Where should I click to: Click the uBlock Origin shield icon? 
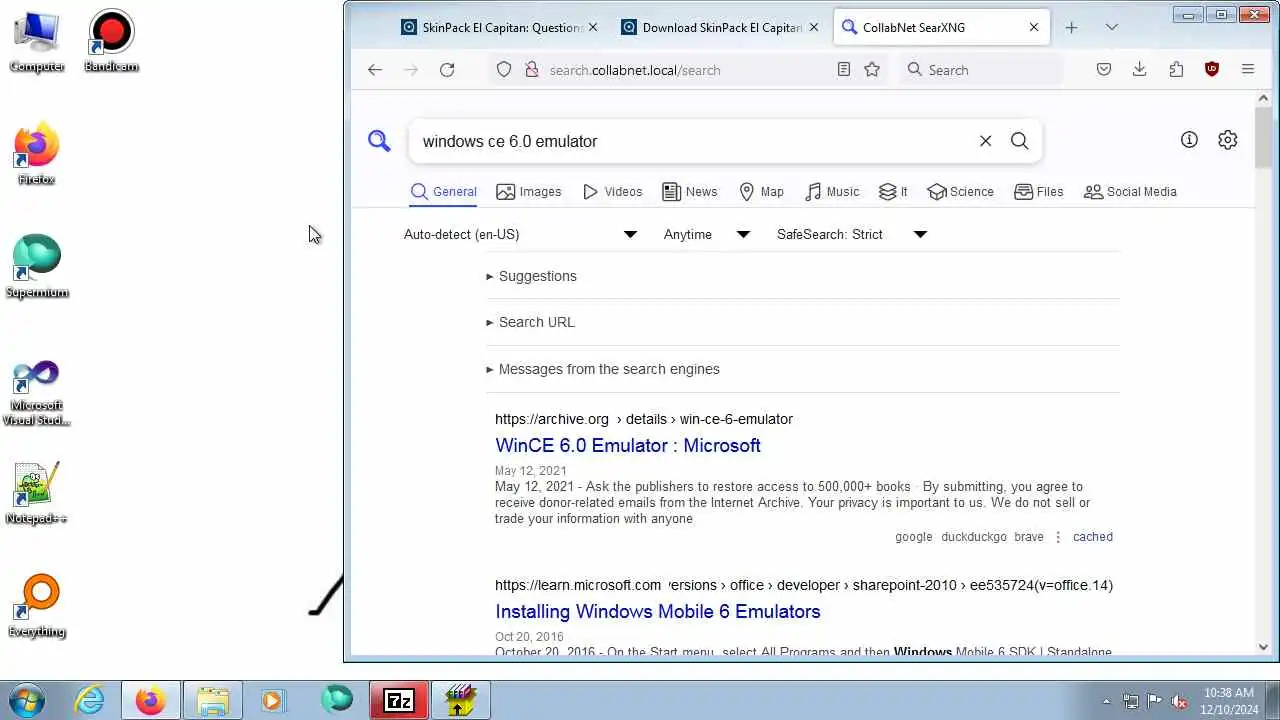[1212, 69]
